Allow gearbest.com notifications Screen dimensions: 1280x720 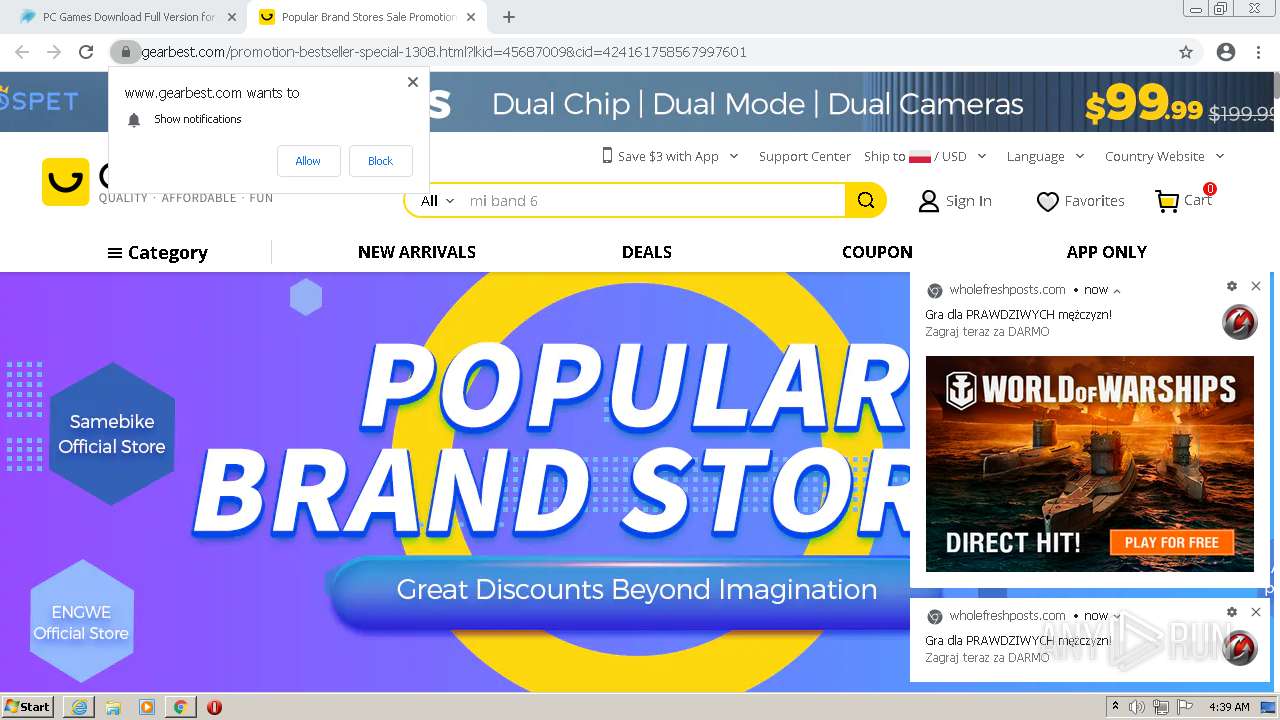coord(308,161)
